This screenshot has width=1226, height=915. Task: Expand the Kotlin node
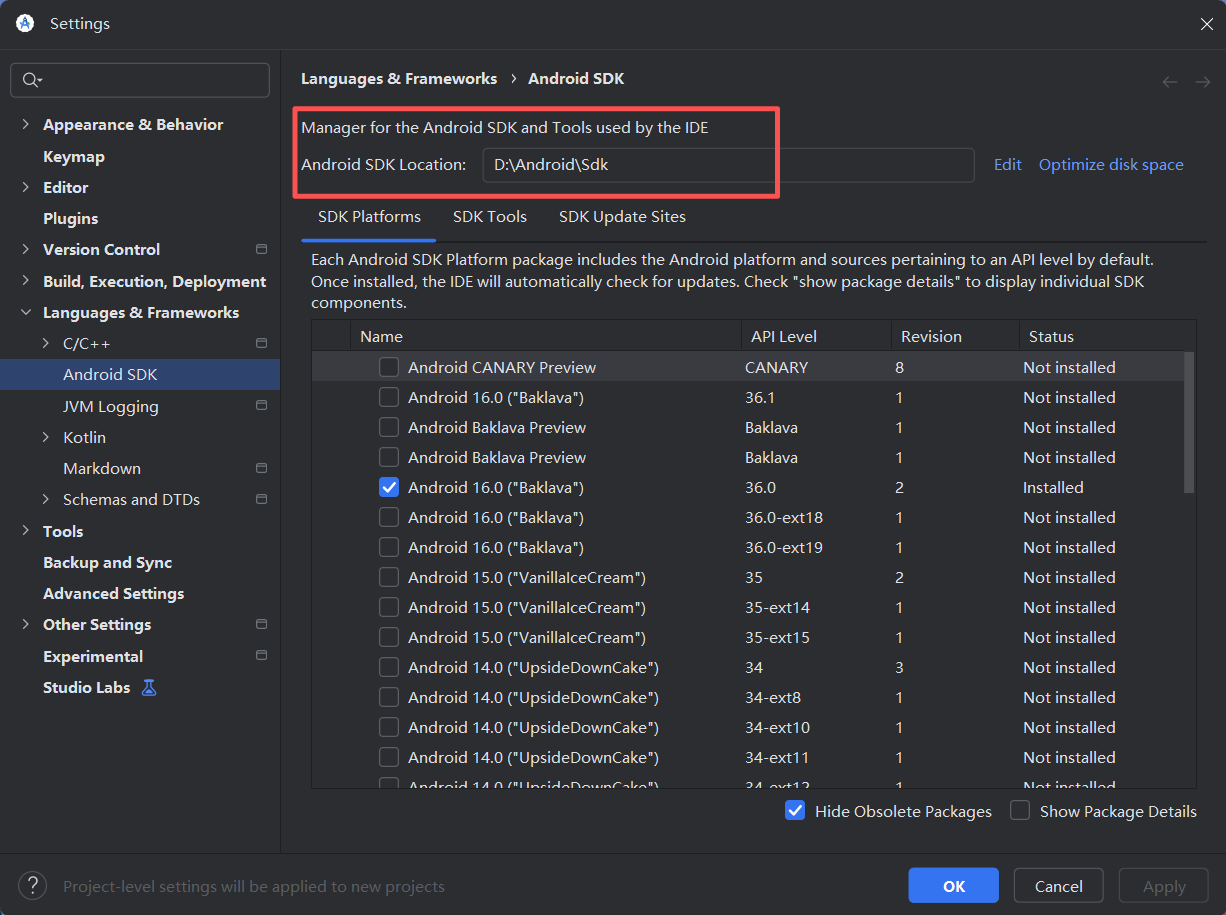point(46,437)
